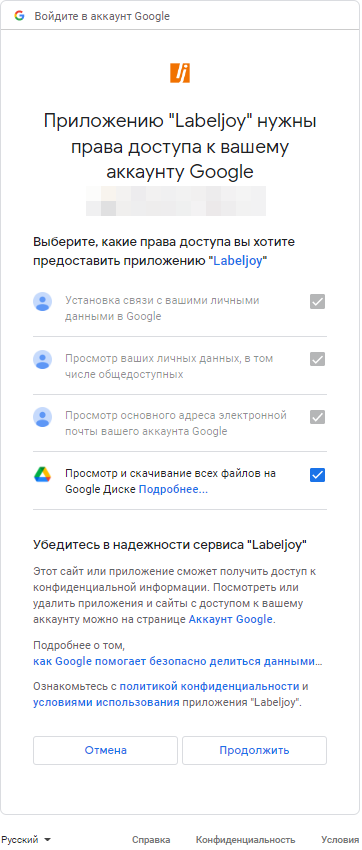Image resolution: width=362 pixels, height=850 pixels.
Task: Click profile icon beside 'Установка связи' permission
Action: (42, 301)
